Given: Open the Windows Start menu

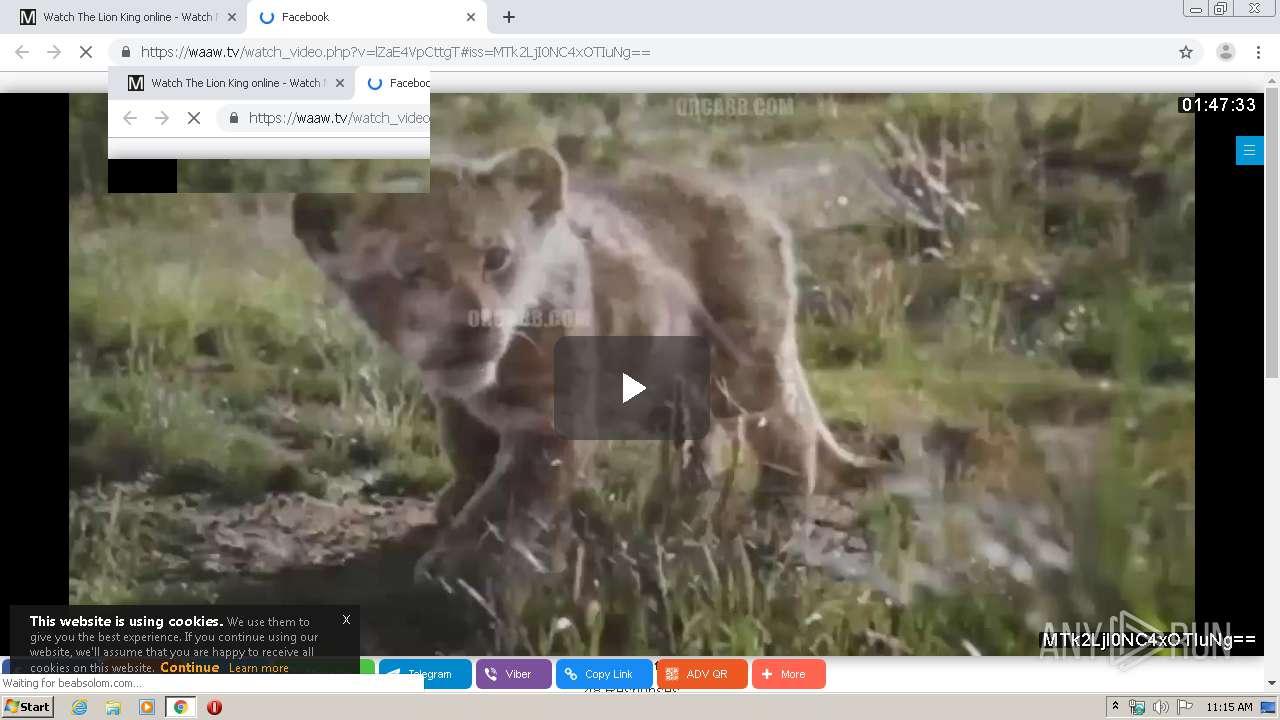Looking at the screenshot, I should [27, 706].
